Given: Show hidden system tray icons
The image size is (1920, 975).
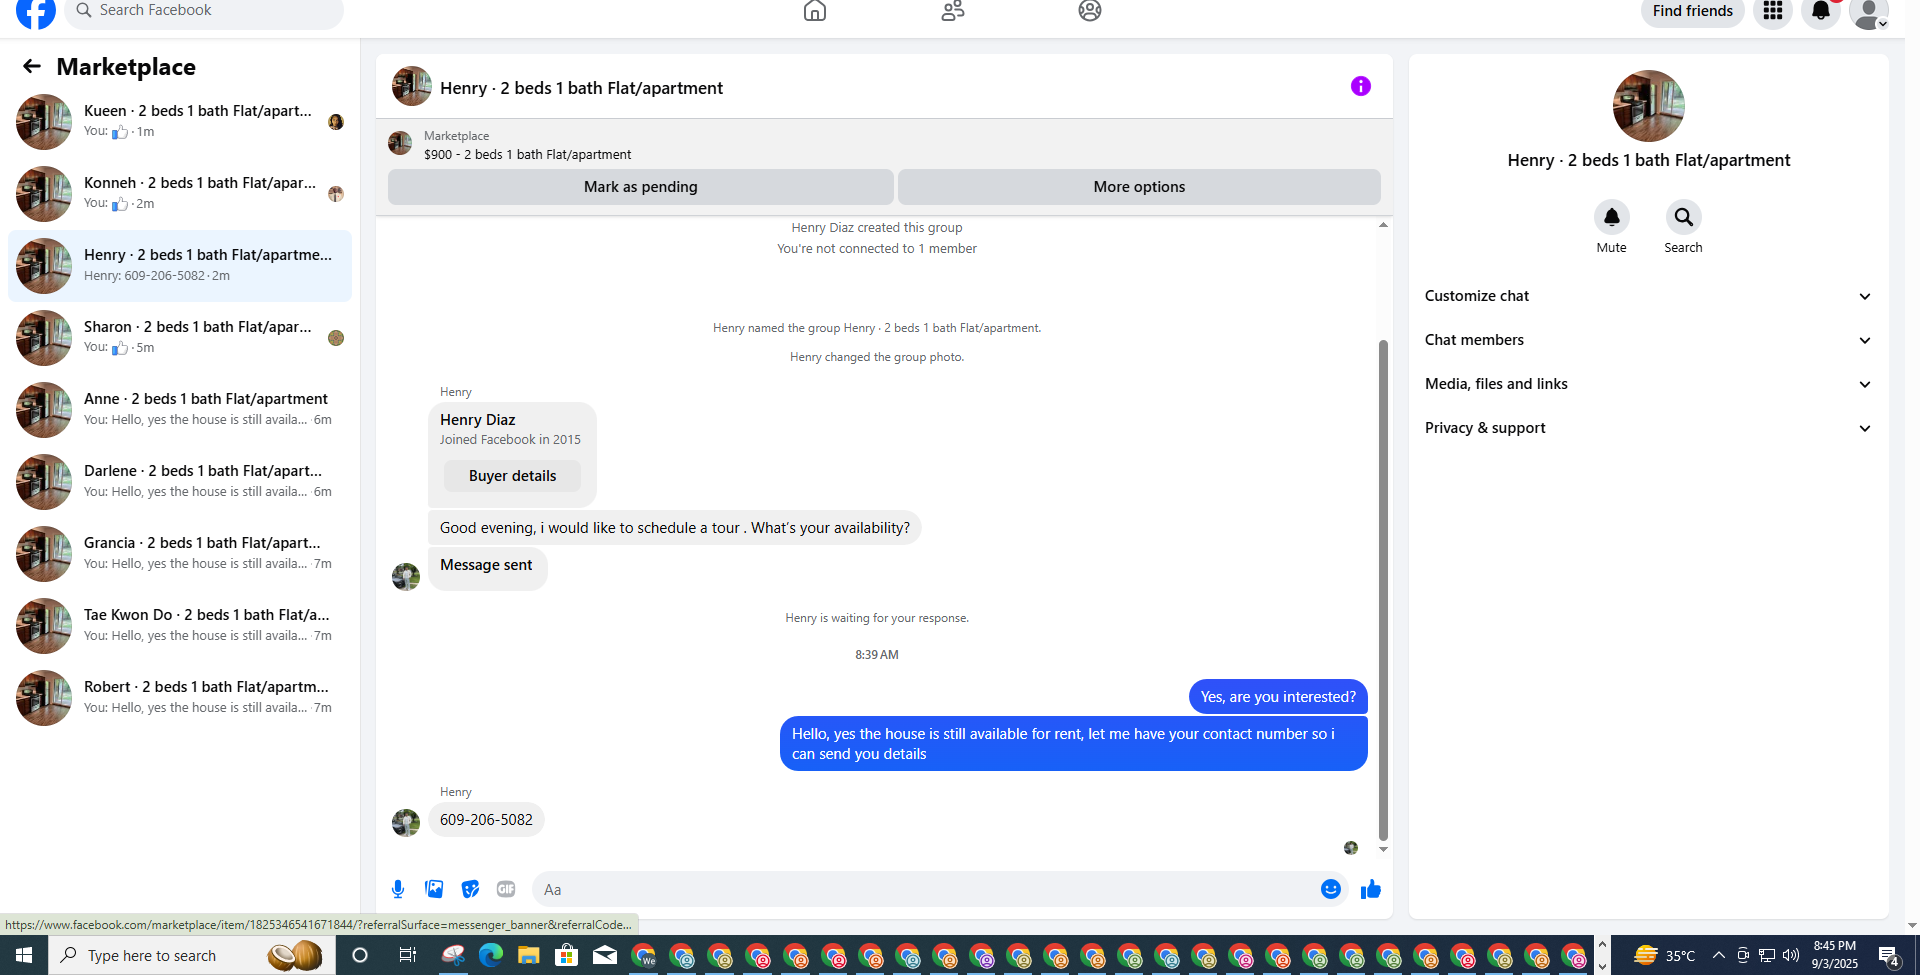Looking at the screenshot, I should pos(1719,955).
